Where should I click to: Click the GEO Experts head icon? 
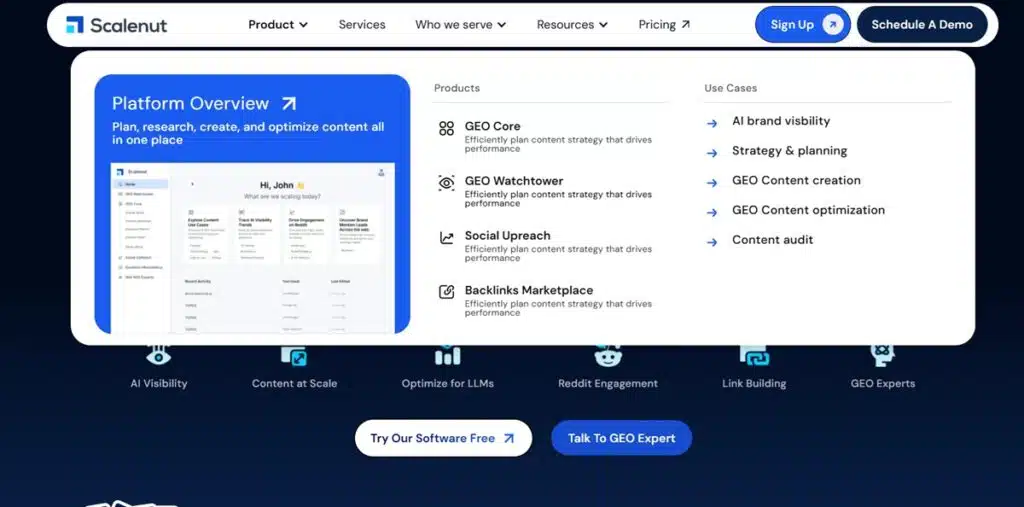point(883,355)
